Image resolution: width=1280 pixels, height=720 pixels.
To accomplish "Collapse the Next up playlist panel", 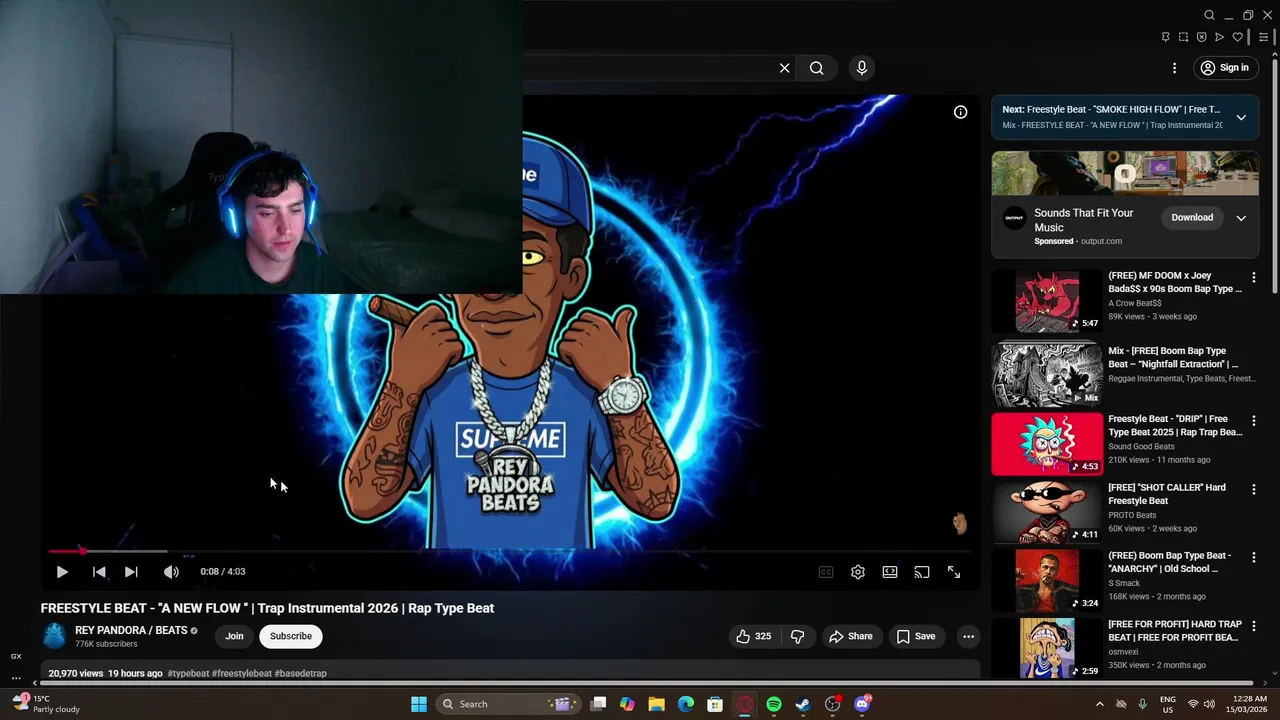I will pos(1241,117).
